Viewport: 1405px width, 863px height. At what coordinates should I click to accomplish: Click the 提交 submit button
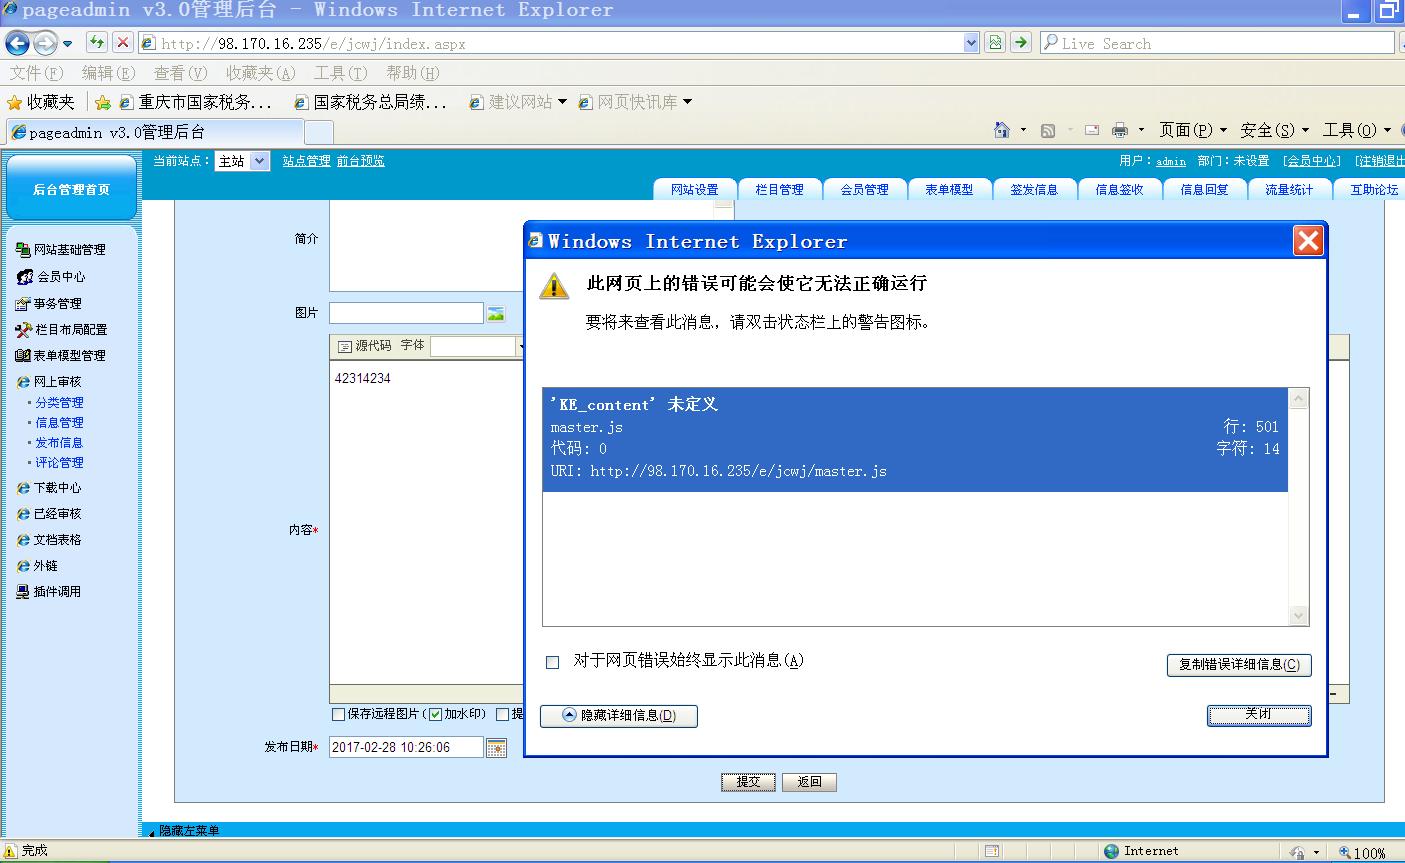(x=748, y=782)
